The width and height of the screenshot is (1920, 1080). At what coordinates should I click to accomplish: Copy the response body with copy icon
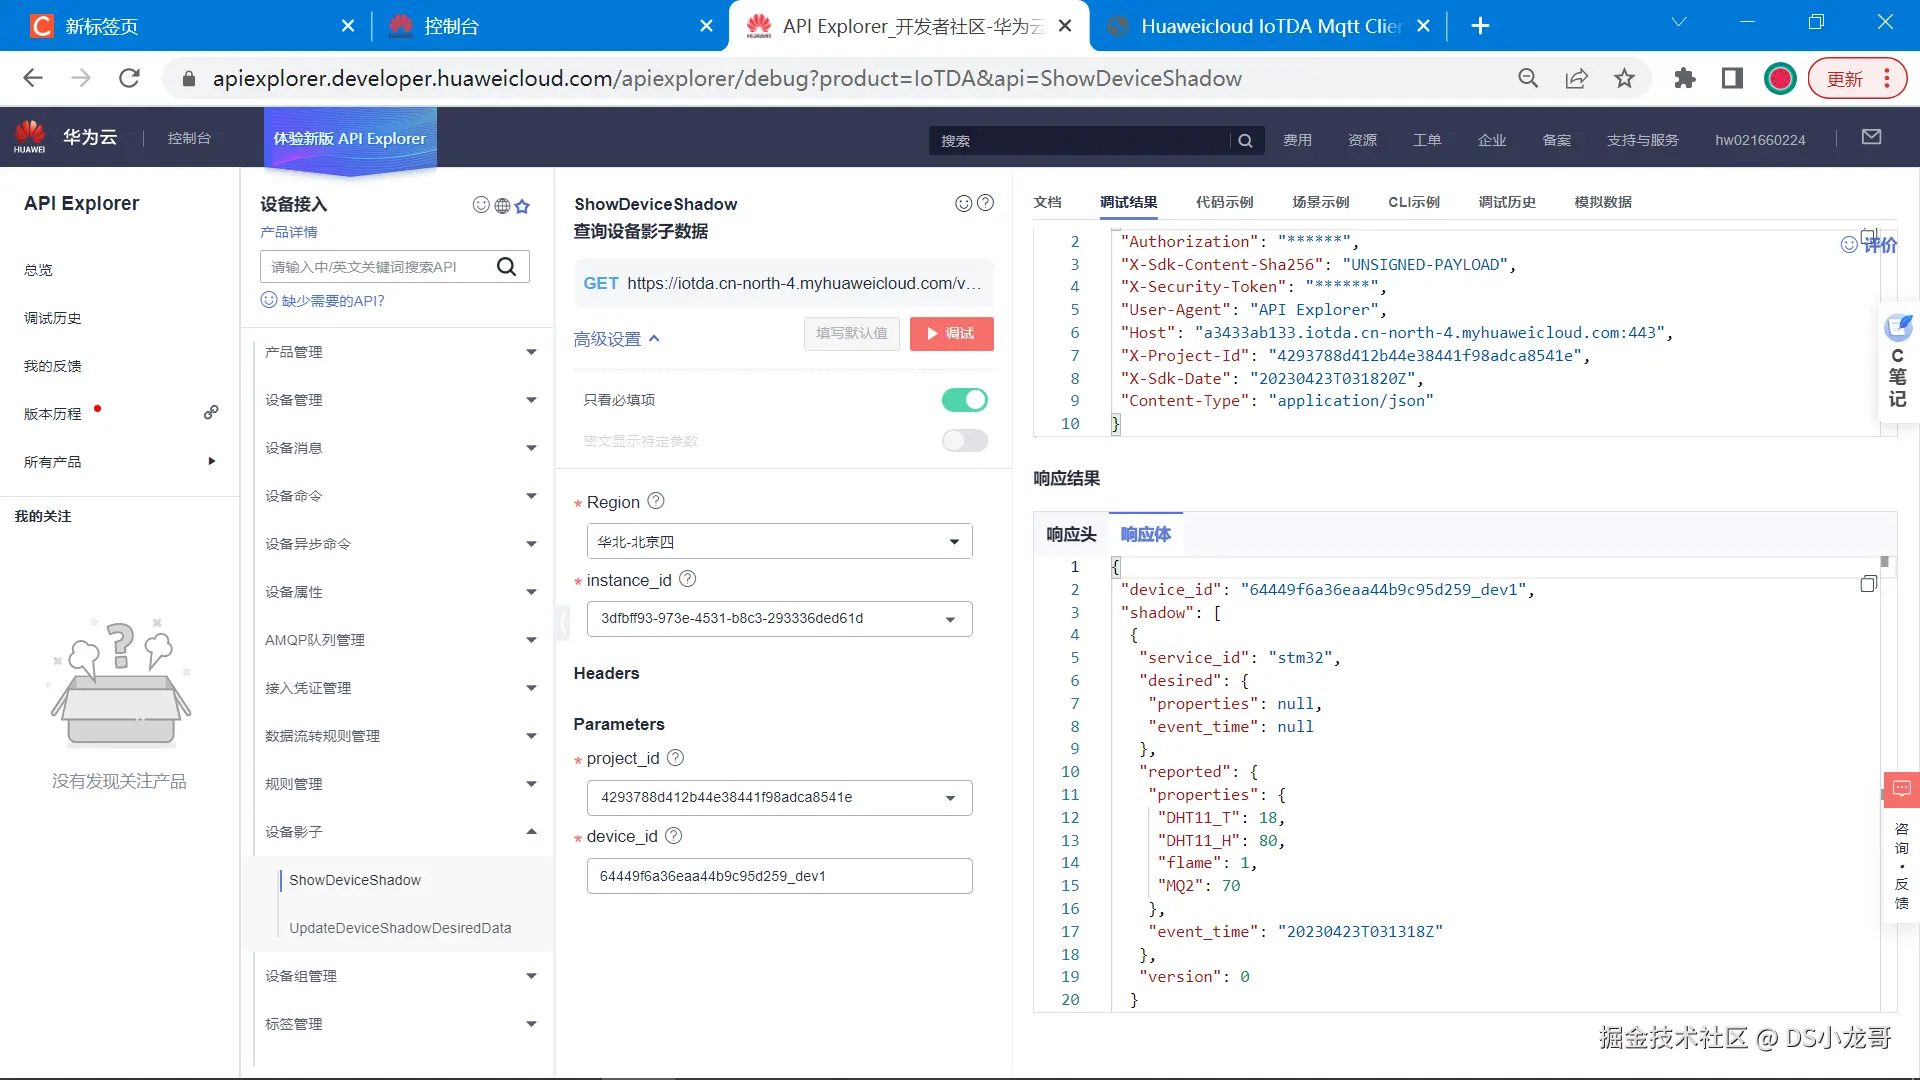pyautogui.click(x=1868, y=584)
